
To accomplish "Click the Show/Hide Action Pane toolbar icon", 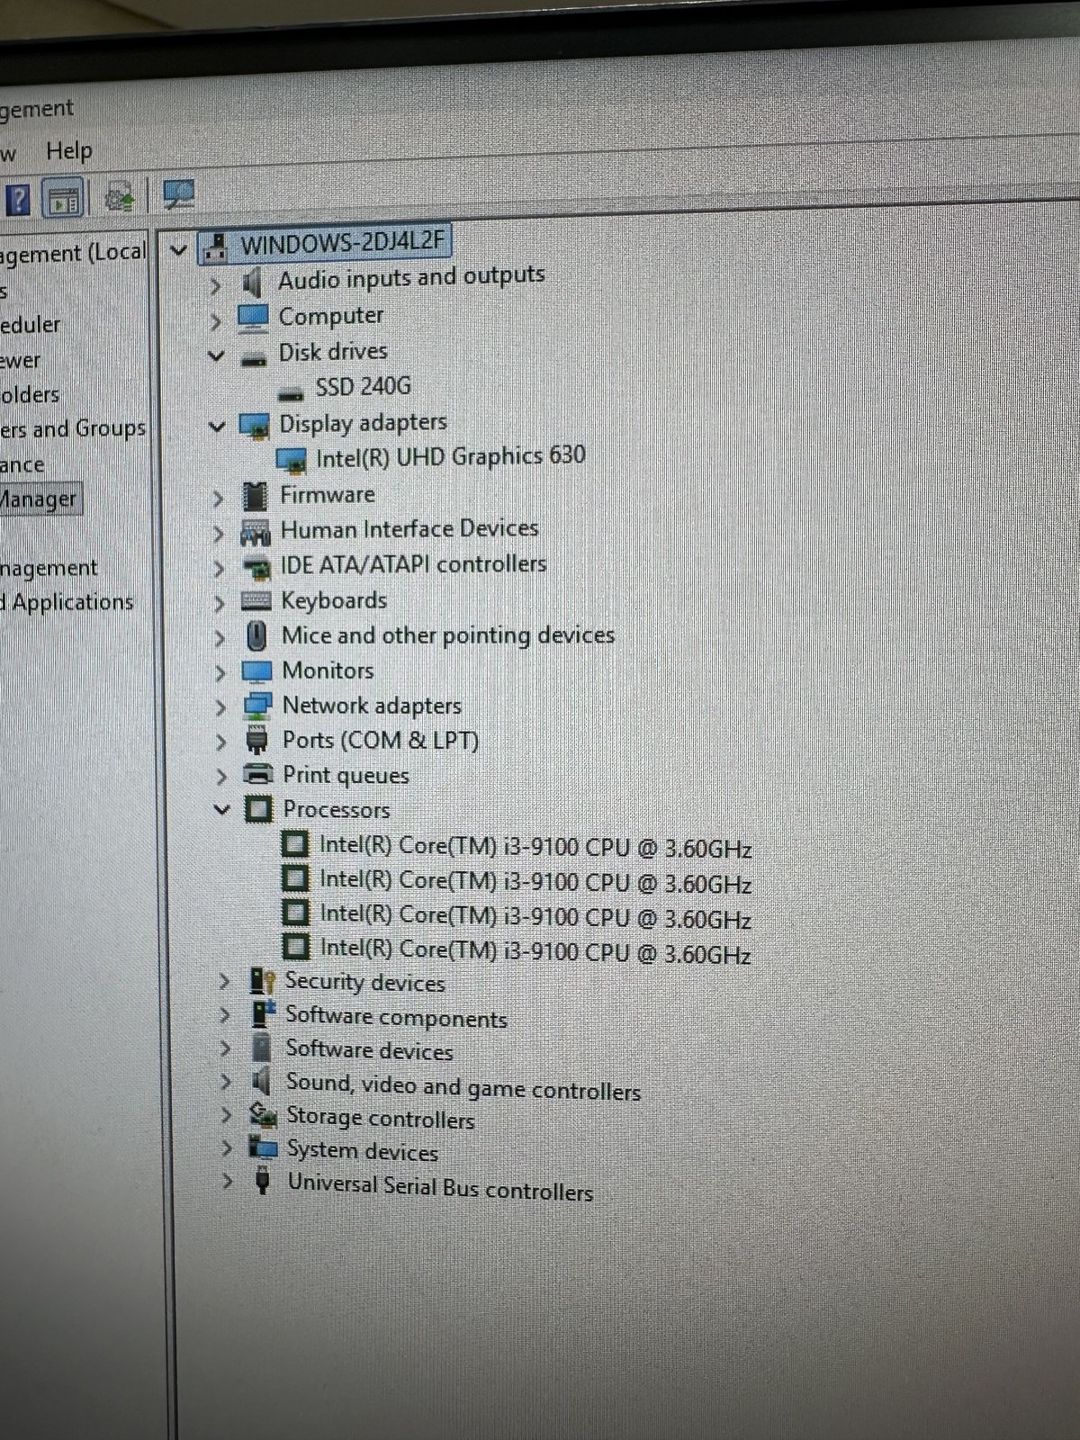I will click(64, 200).
